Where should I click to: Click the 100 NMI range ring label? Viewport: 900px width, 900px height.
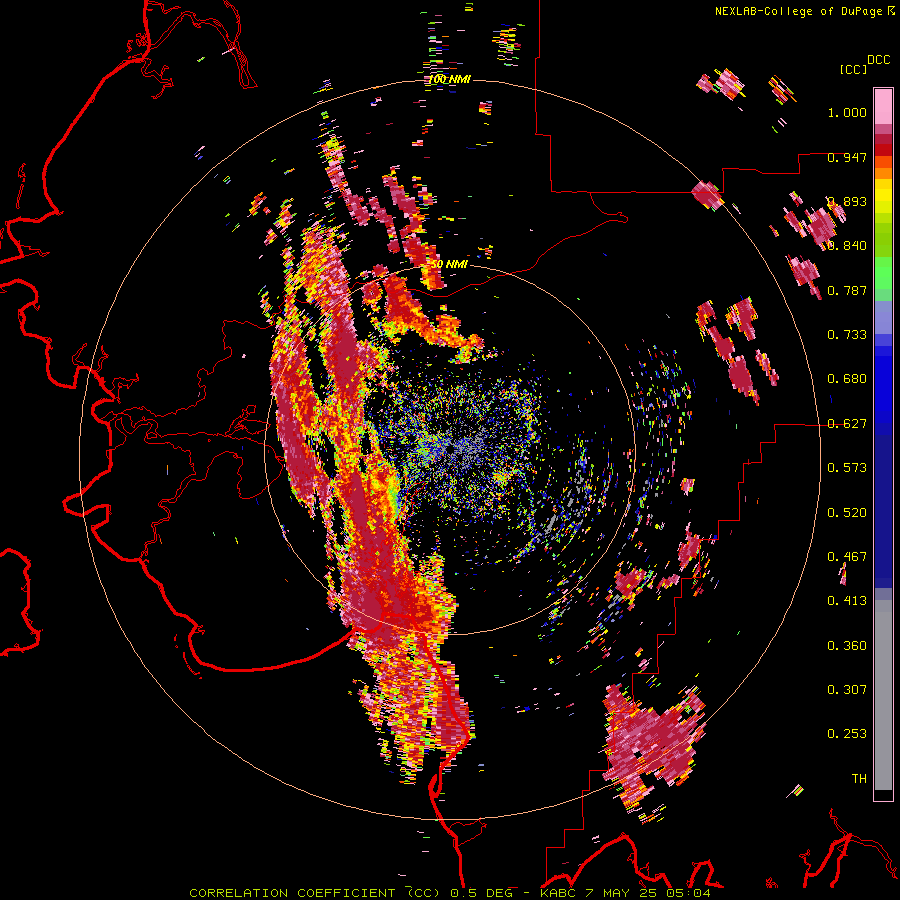pyautogui.click(x=450, y=79)
